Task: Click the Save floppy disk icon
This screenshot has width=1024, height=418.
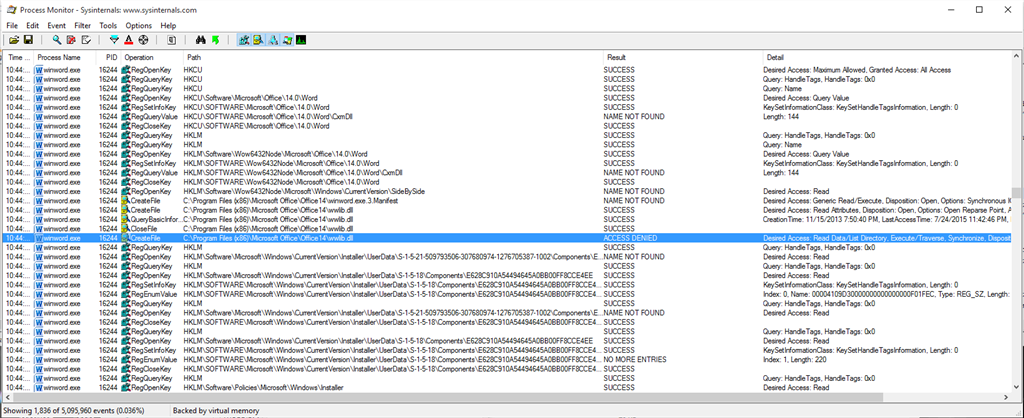Action: (28, 40)
